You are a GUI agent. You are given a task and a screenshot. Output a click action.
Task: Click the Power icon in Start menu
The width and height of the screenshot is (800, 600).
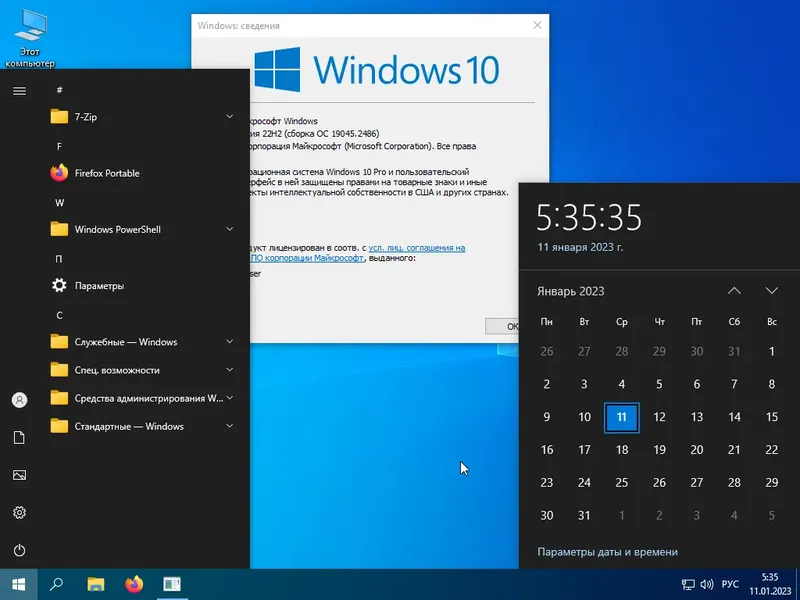click(x=18, y=549)
